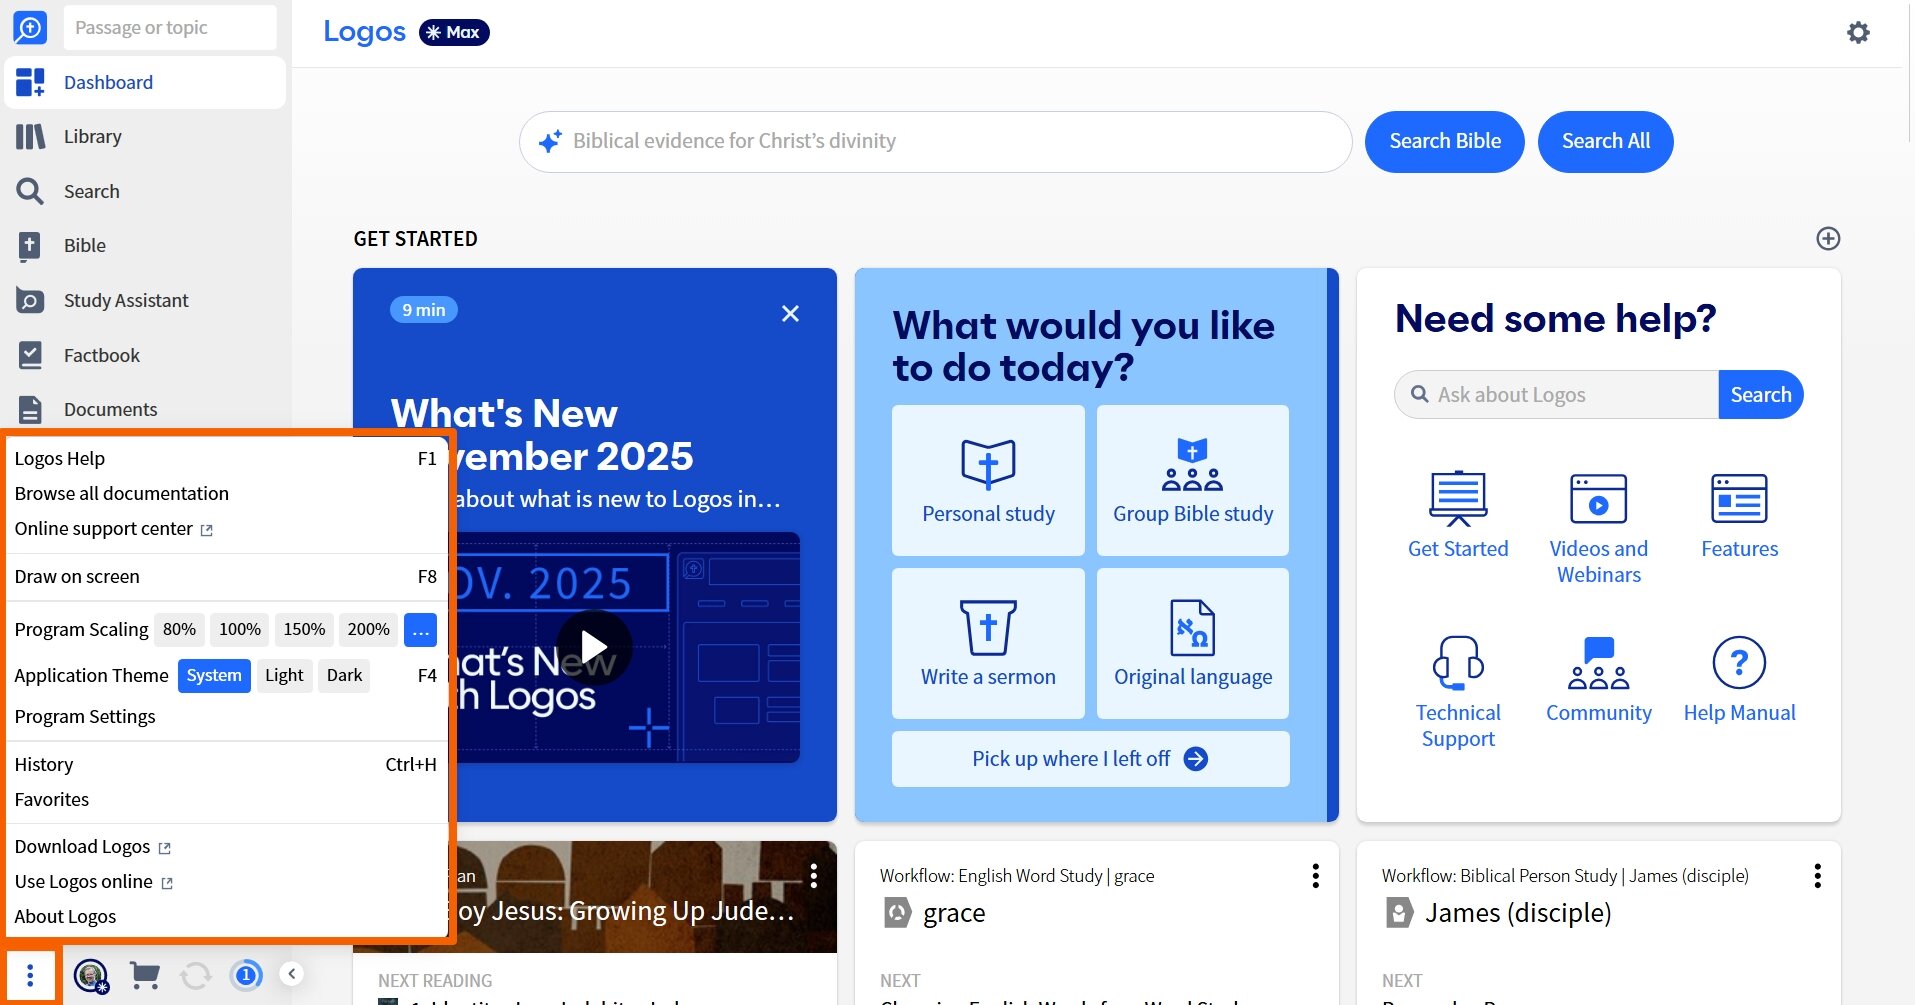The image size is (1915, 1005).
Task: Collapse the sidebar with the chevron
Action: [292, 974]
